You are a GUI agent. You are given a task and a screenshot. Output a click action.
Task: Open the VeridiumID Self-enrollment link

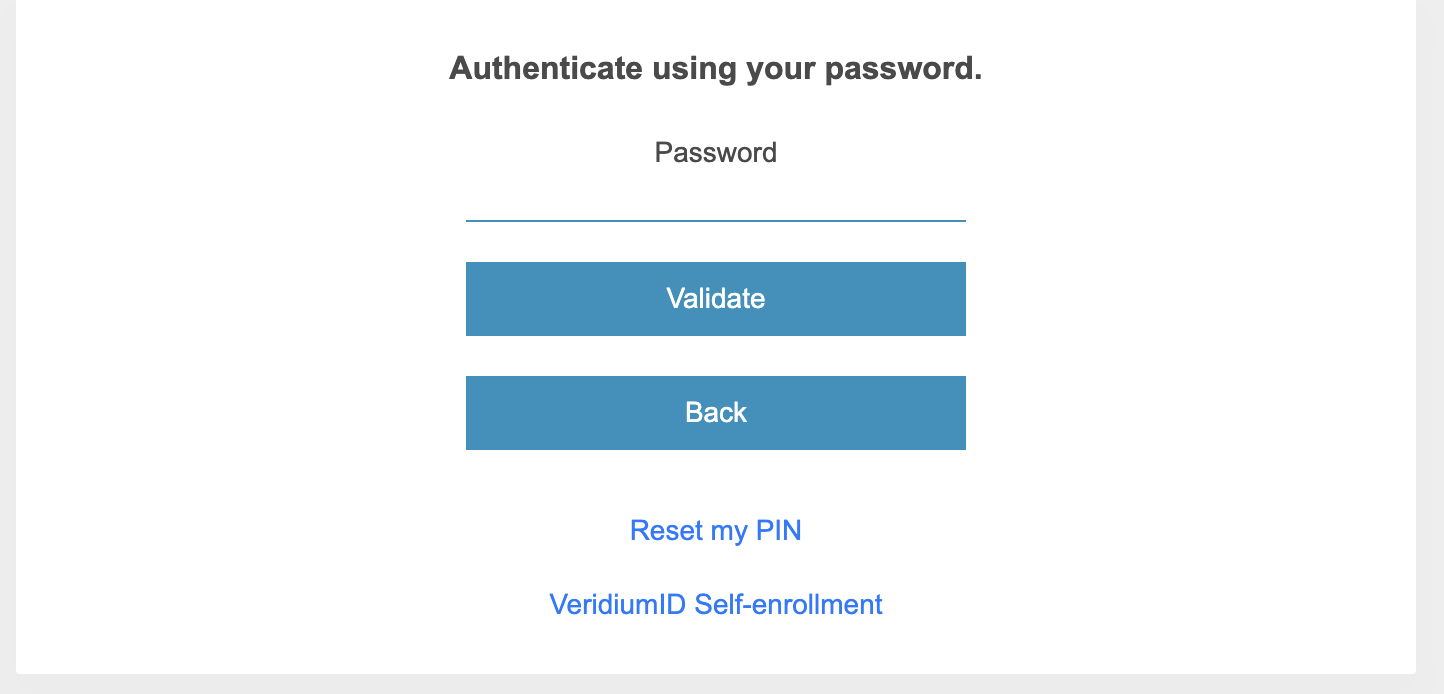click(x=715, y=605)
